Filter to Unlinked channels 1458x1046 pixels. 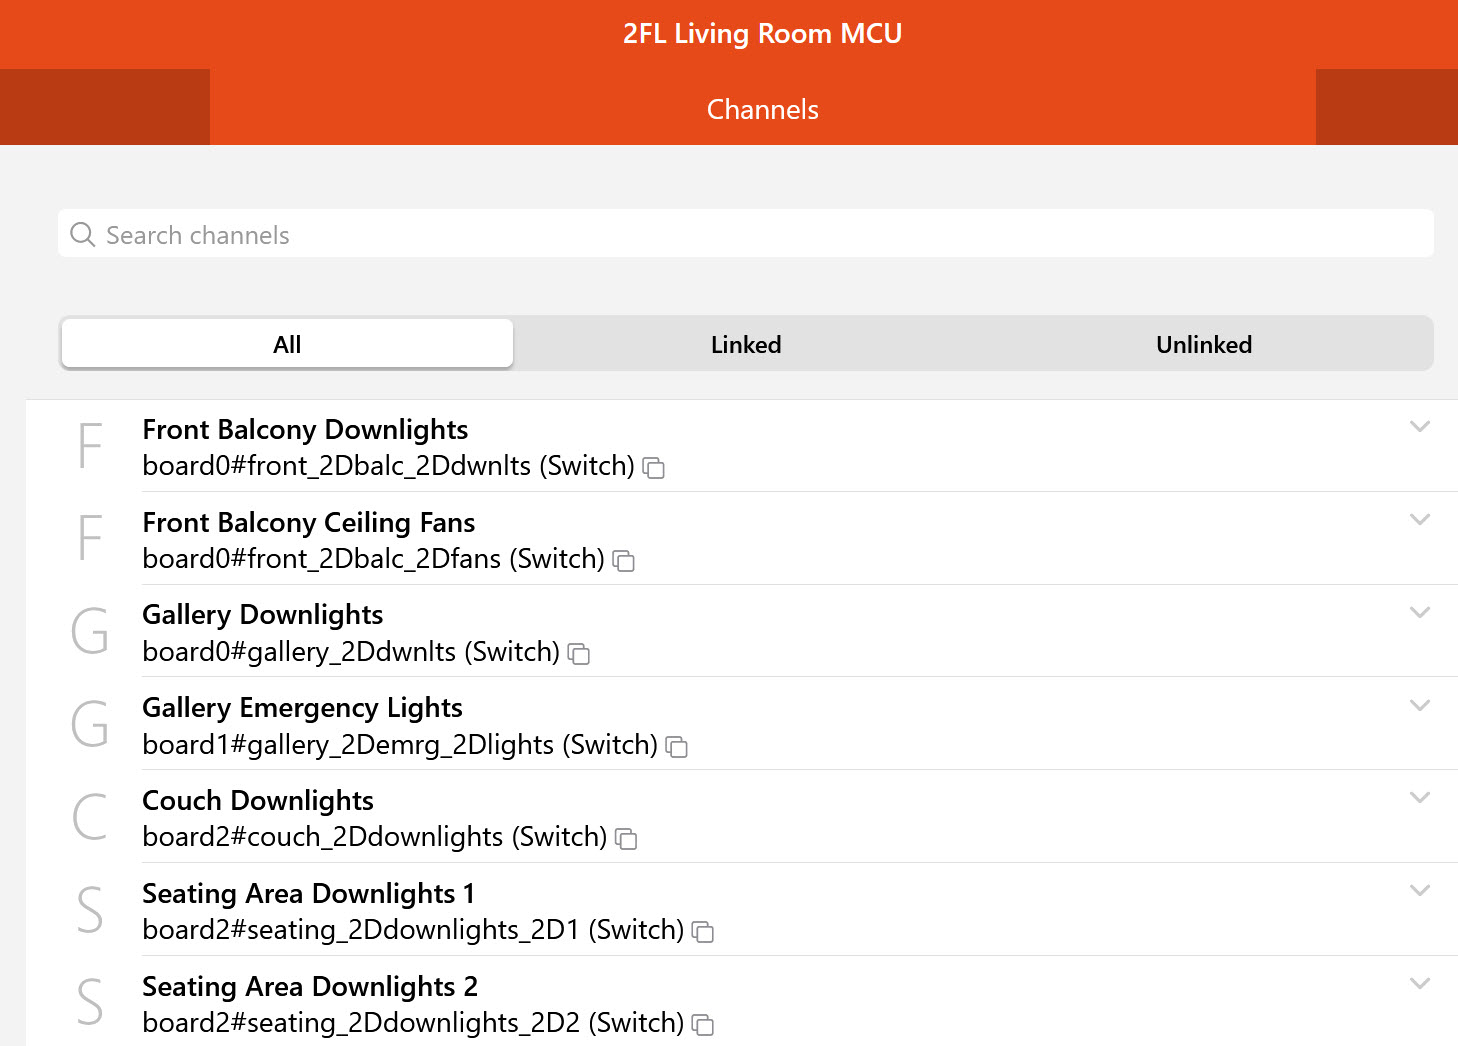tap(1204, 344)
